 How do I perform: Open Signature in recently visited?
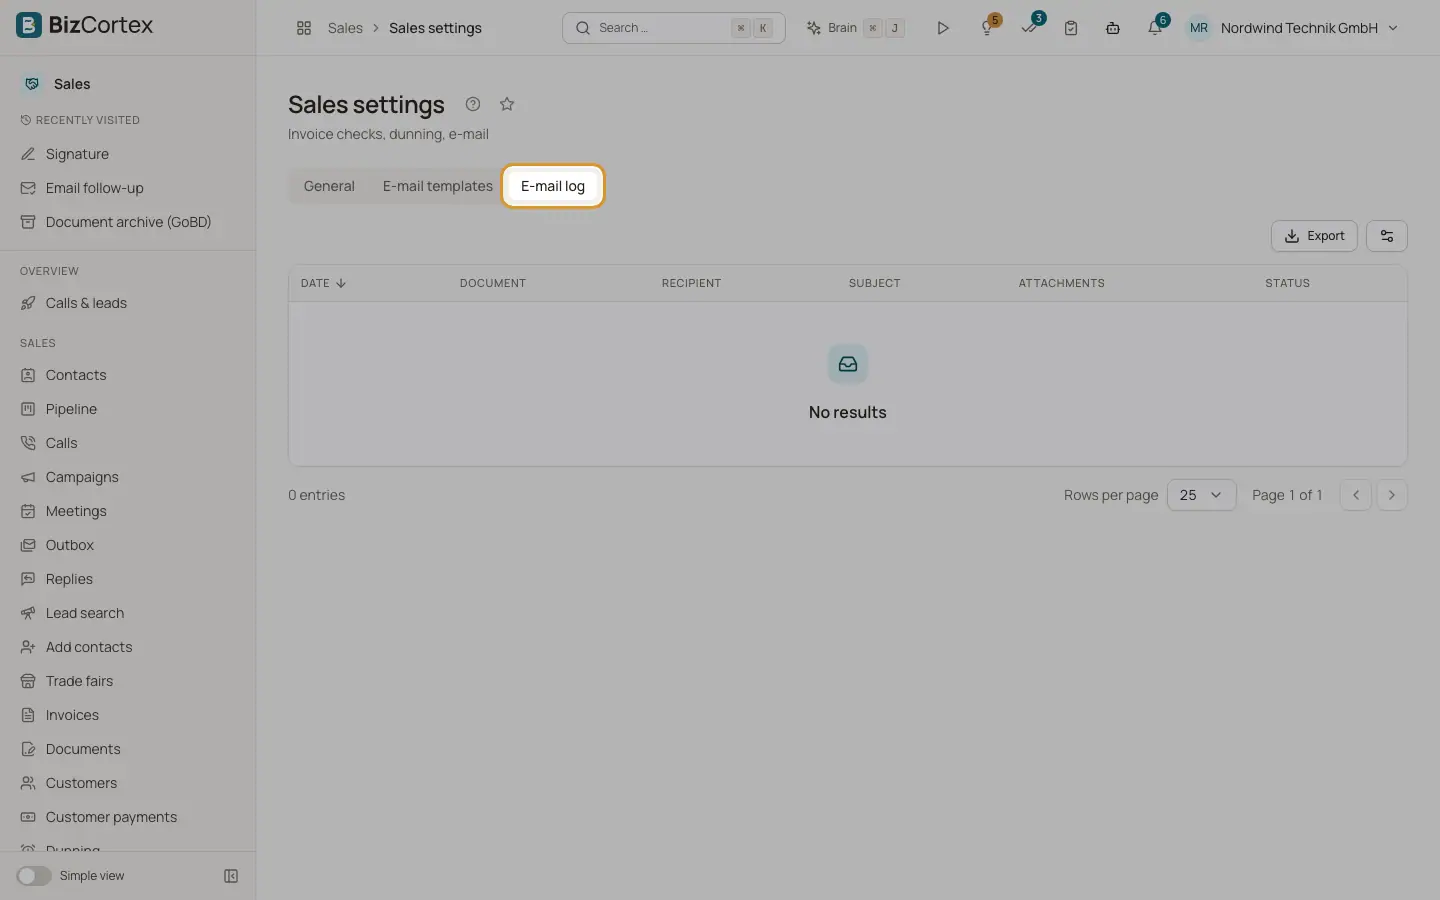[128, 154]
